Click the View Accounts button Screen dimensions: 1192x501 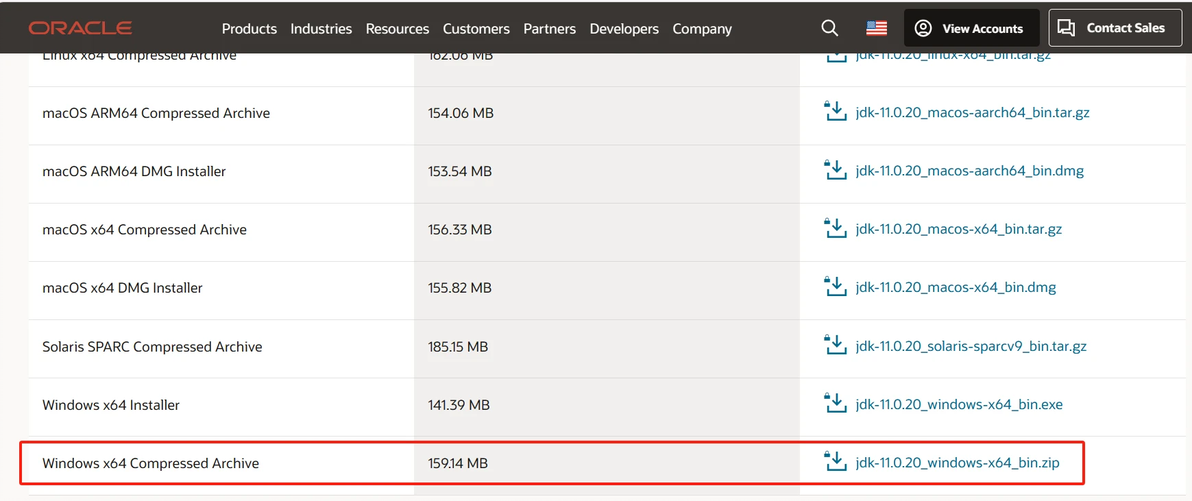[x=970, y=28]
